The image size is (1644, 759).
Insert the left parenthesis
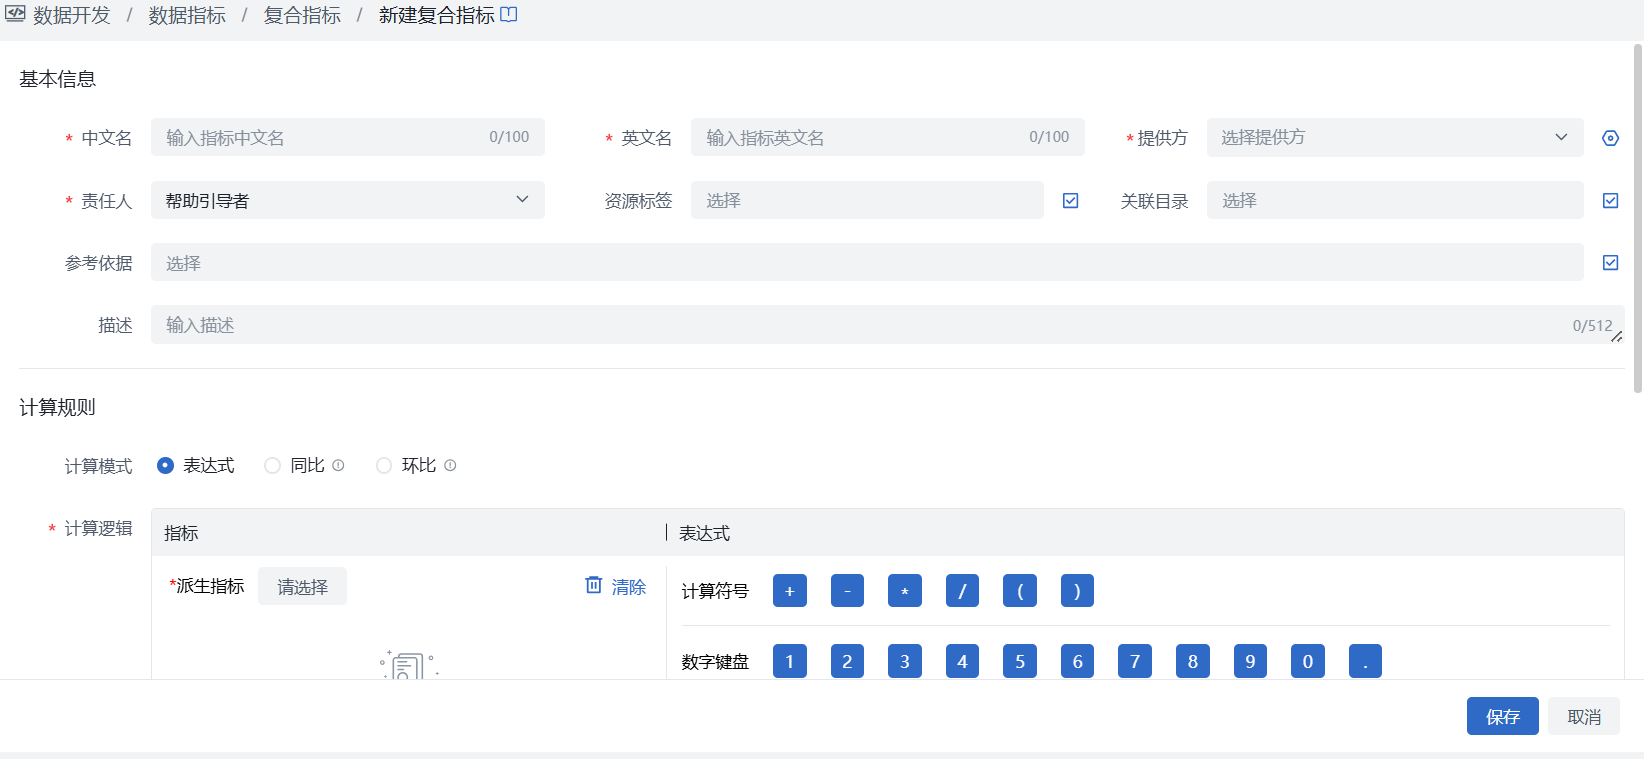pyautogui.click(x=1020, y=591)
